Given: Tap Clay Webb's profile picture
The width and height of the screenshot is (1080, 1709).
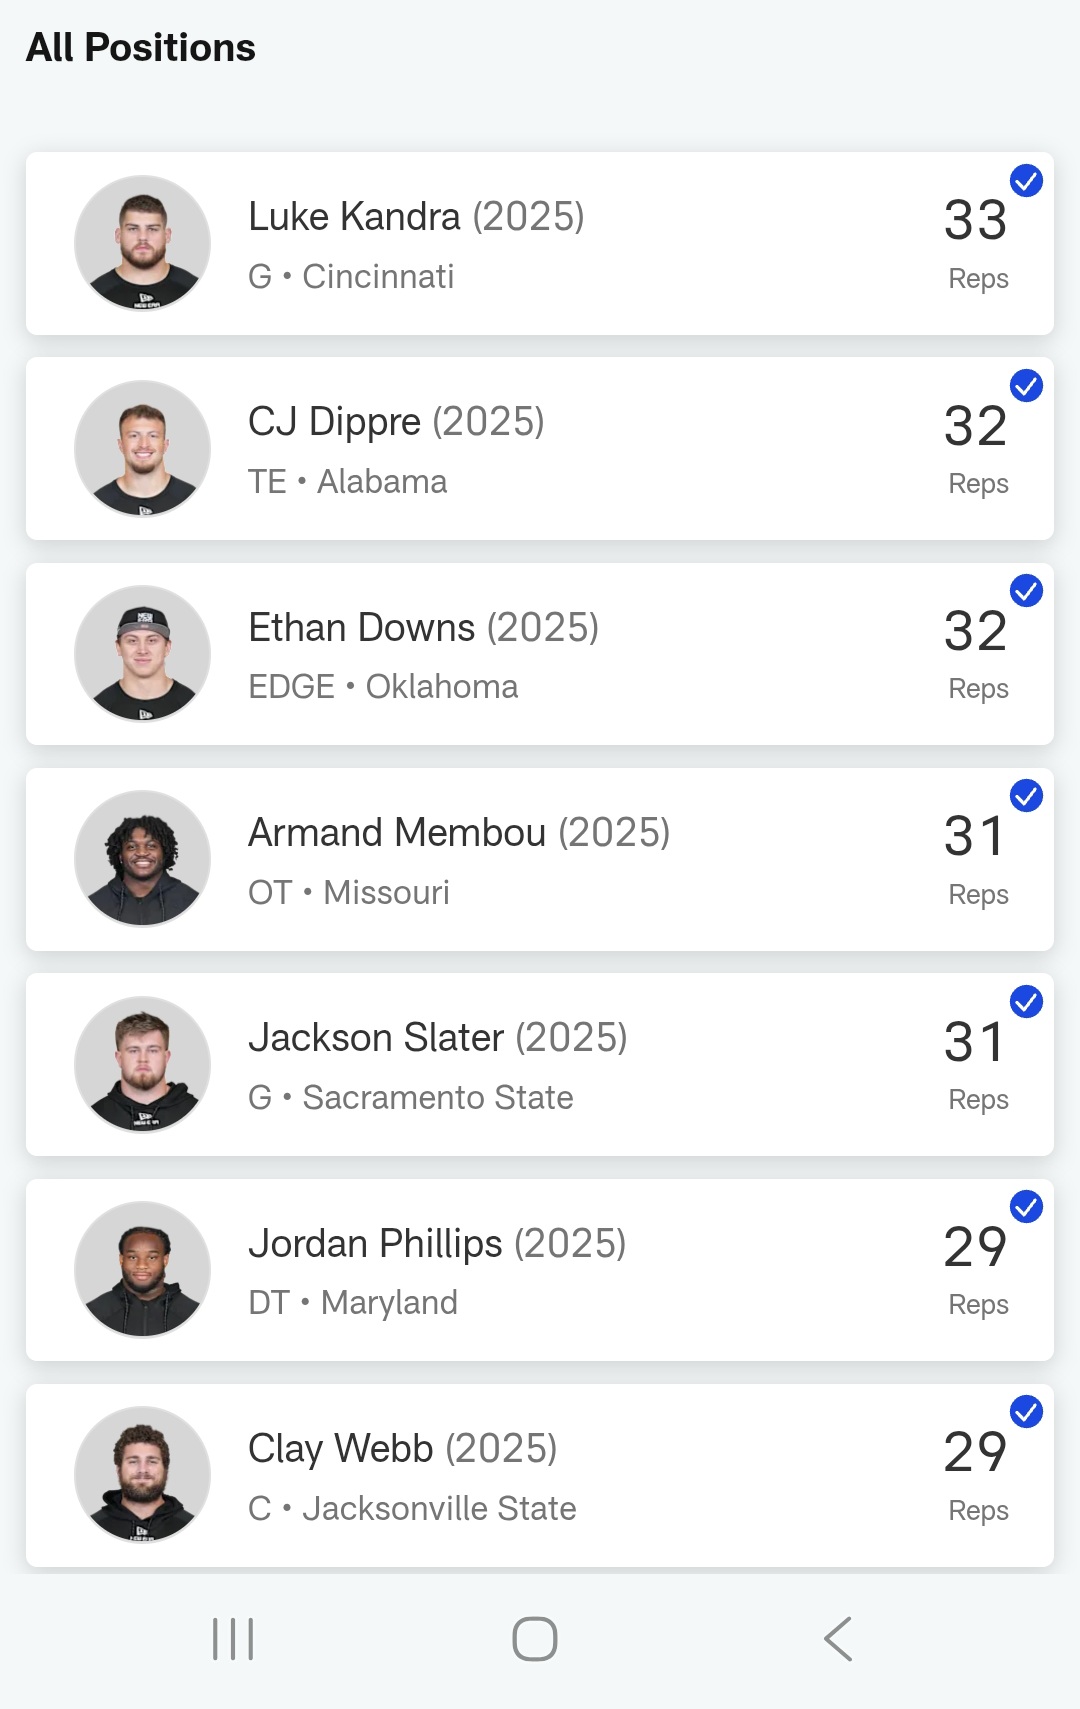Looking at the screenshot, I should pos(143,1474).
